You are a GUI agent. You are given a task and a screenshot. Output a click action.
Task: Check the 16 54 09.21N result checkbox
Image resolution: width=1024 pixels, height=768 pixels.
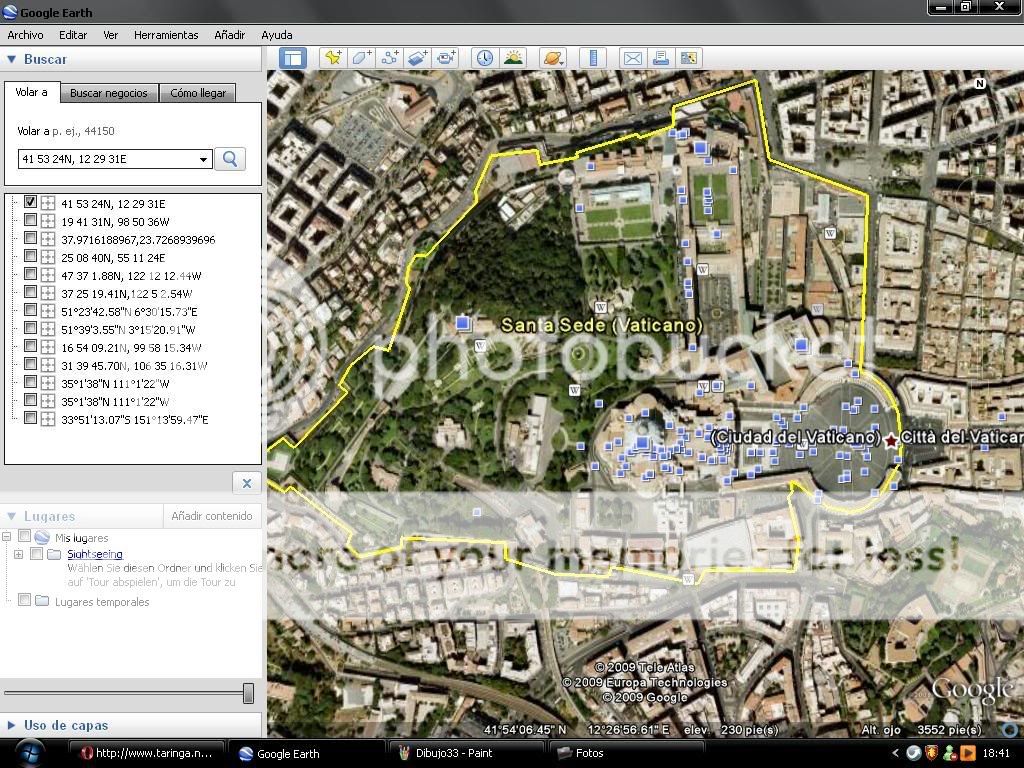point(30,347)
